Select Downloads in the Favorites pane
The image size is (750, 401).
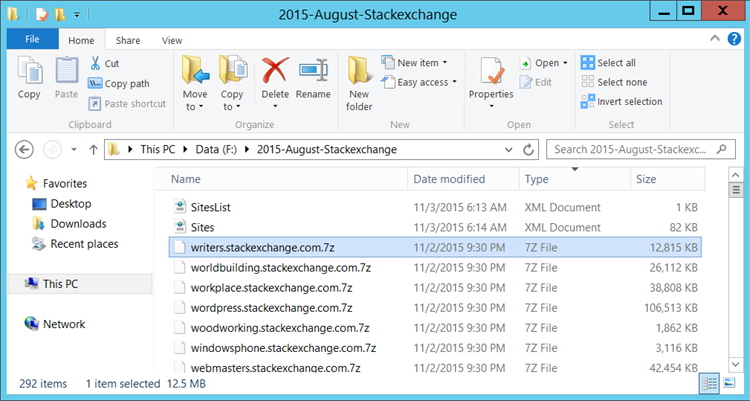[x=78, y=224]
